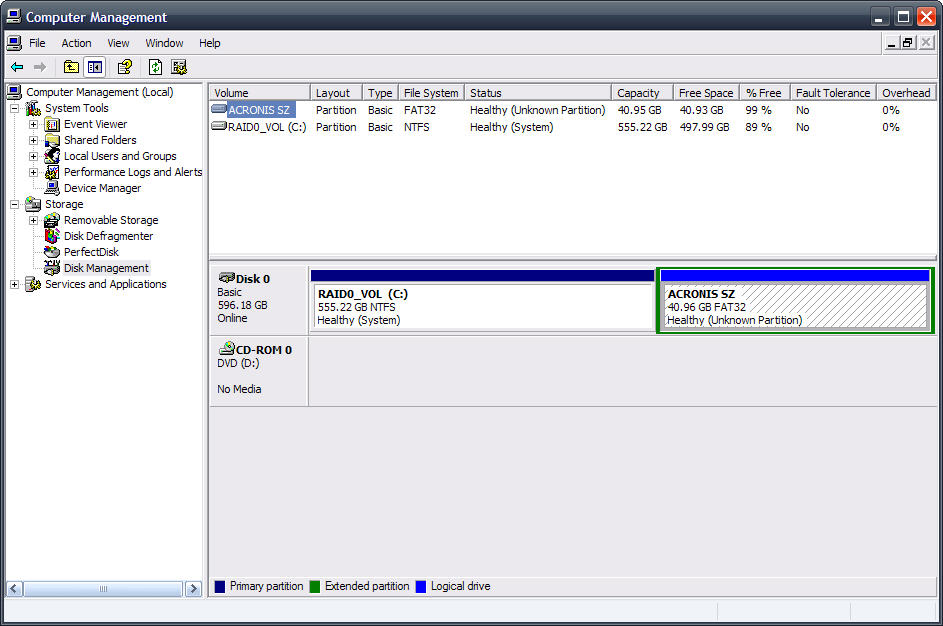Viewport: 943px width, 626px height.
Task: Collapse the Storage node
Action: click(14, 204)
